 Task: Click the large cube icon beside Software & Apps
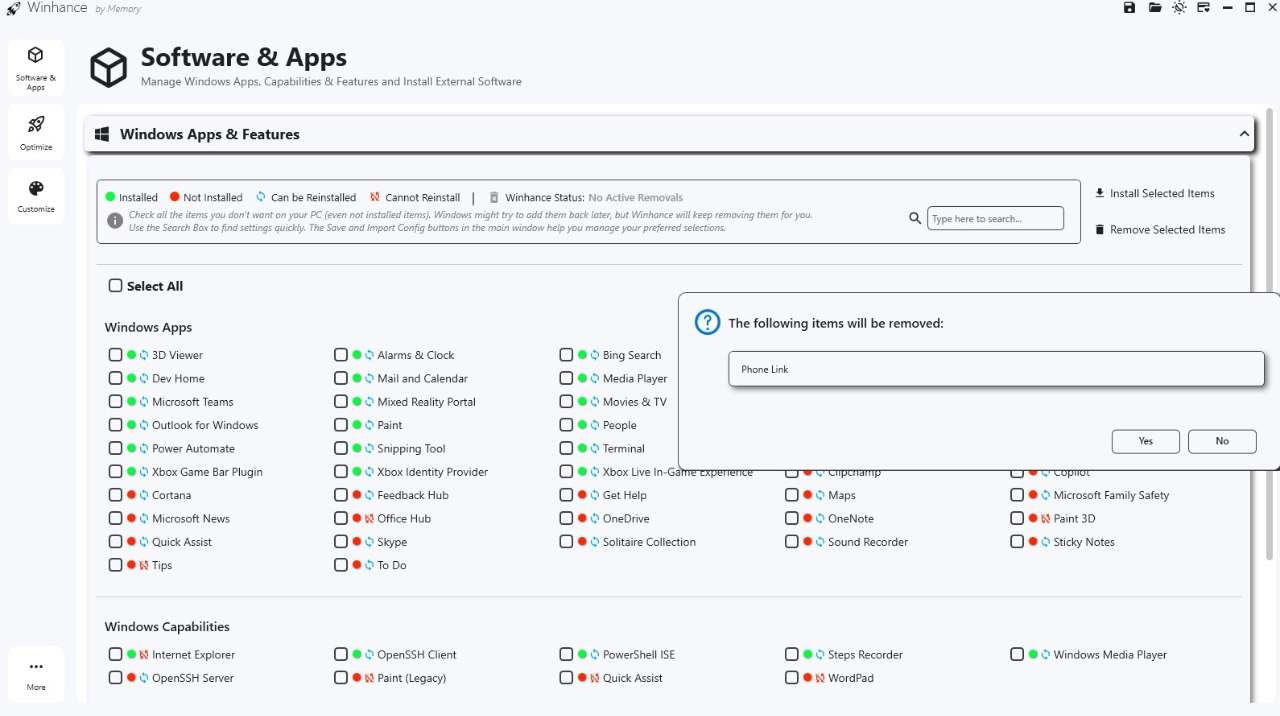(x=108, y=68)
